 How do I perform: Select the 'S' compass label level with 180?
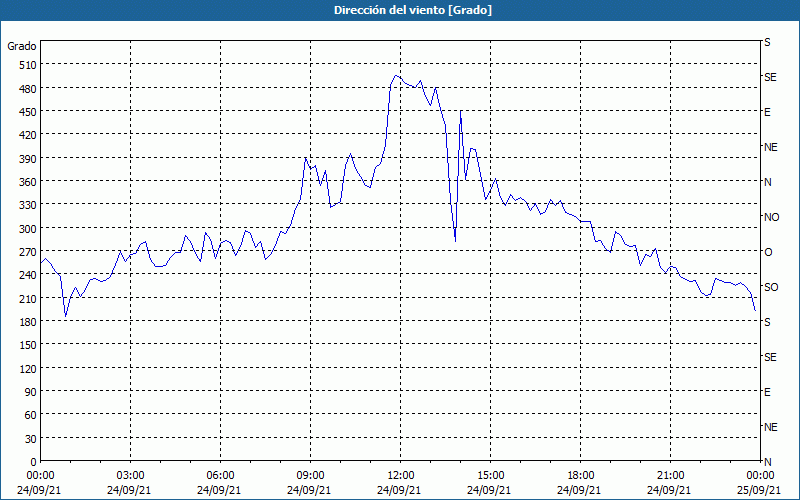[767, 322]
